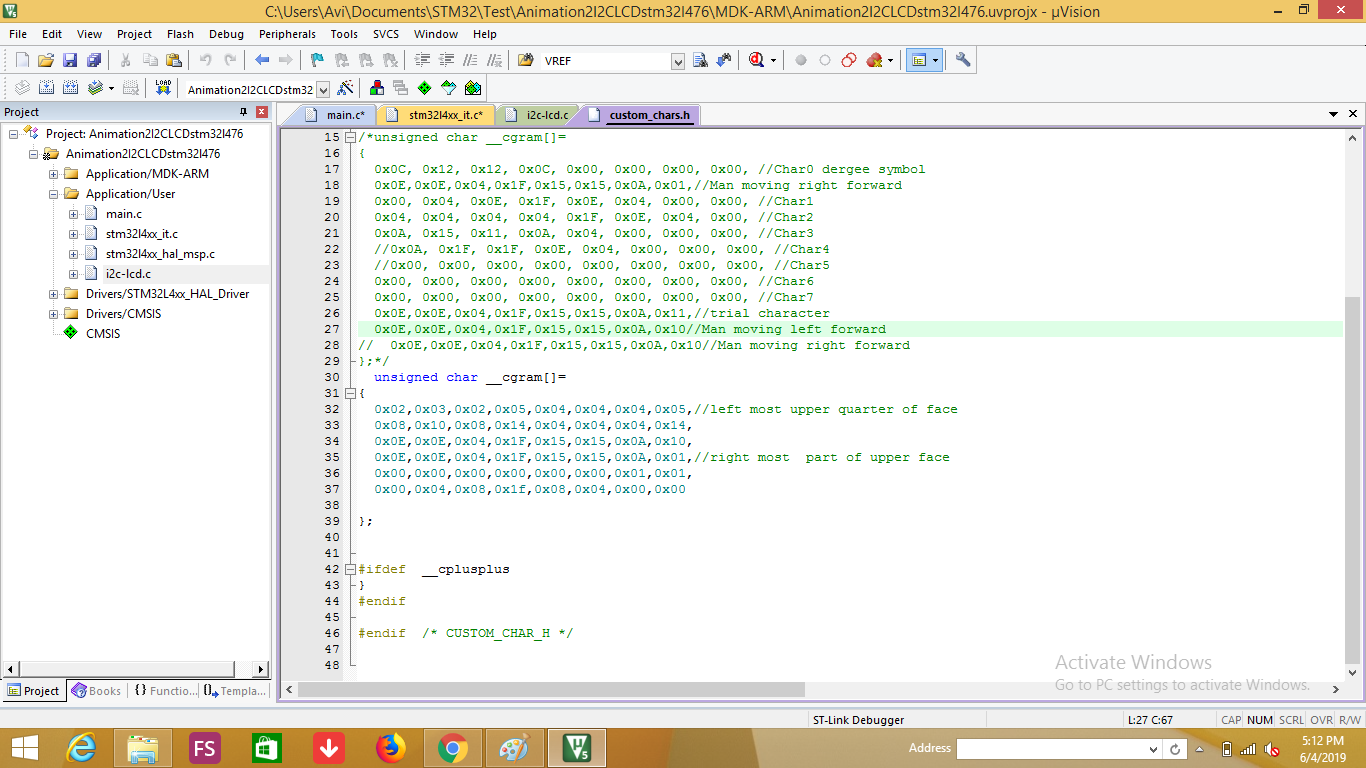The width and height of the screenshot is (1366, 768).
Task: Start the debug session with the magnifier-d icon
Action: (x=756, y=60)
